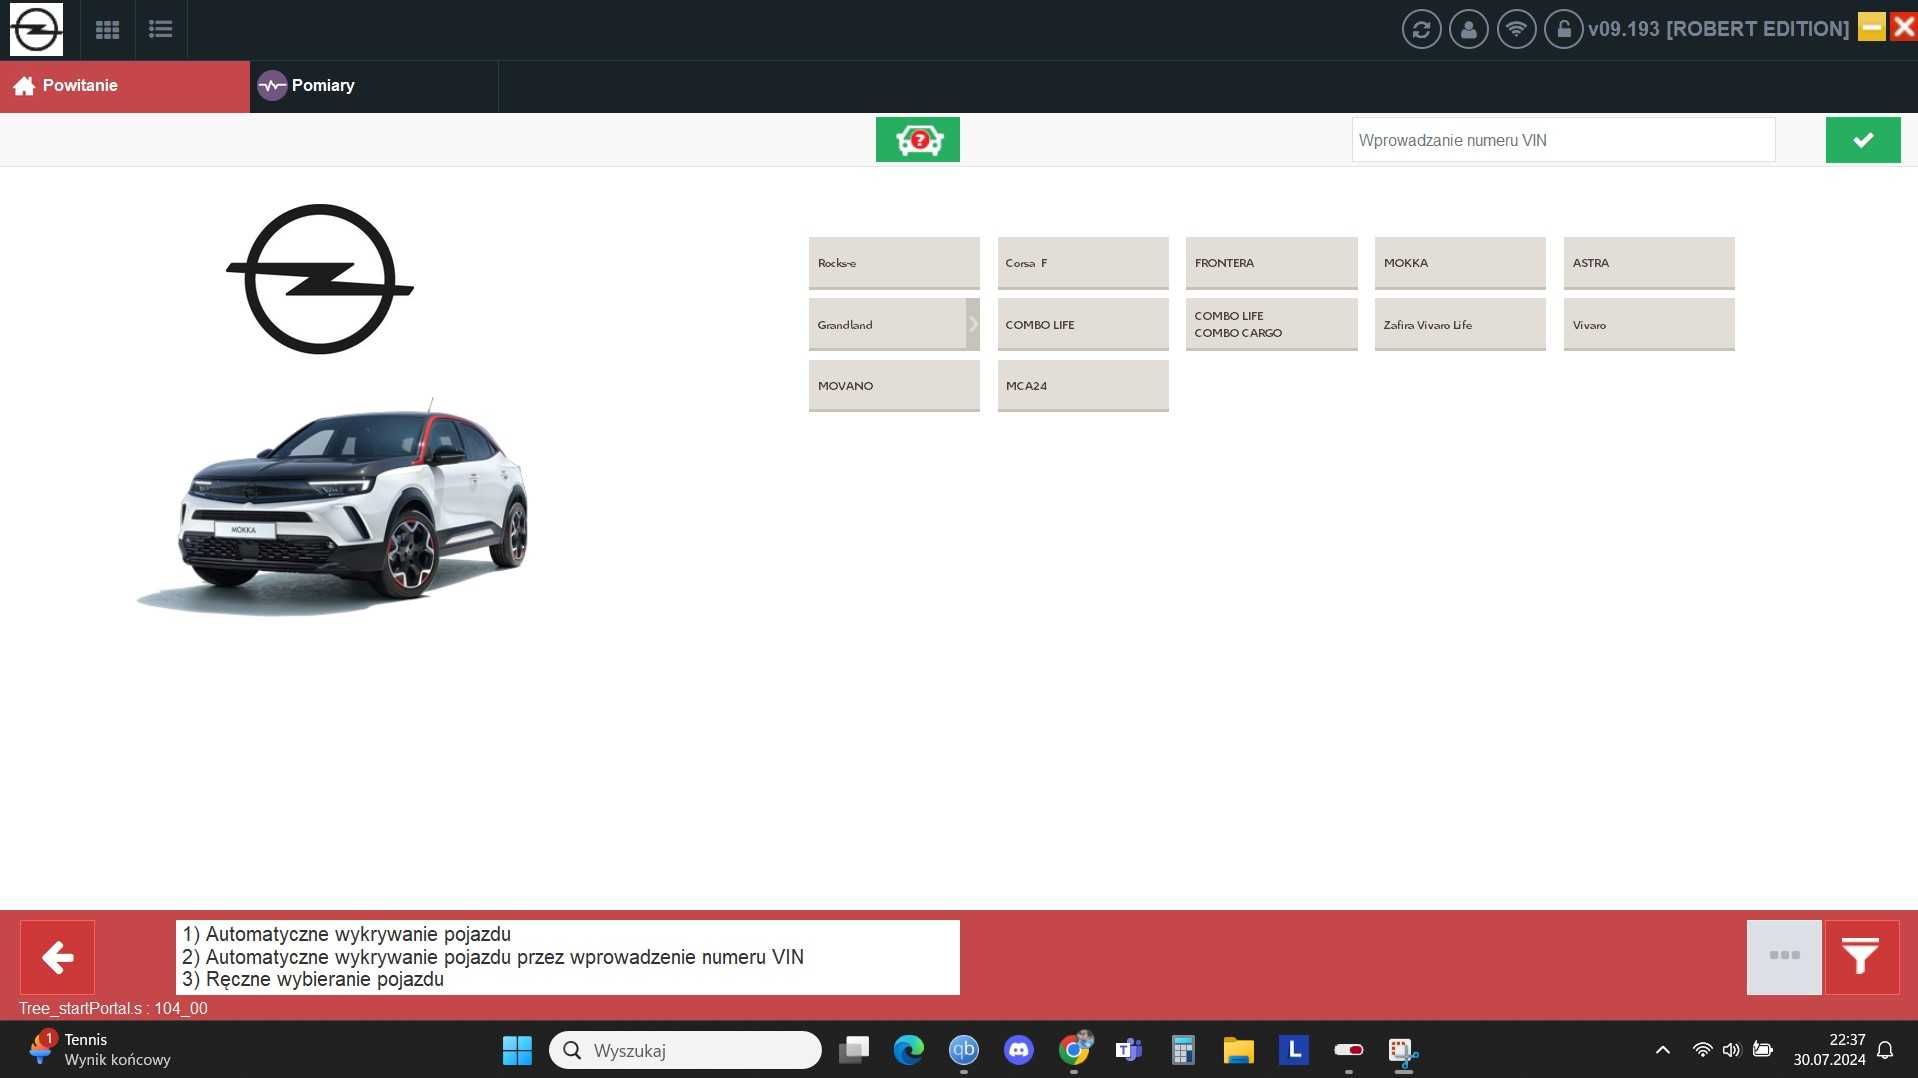Click the Wi-Fi connection status icon
The width and height of the screenshot is (1918, 1078).
[x=1516, y=29]
